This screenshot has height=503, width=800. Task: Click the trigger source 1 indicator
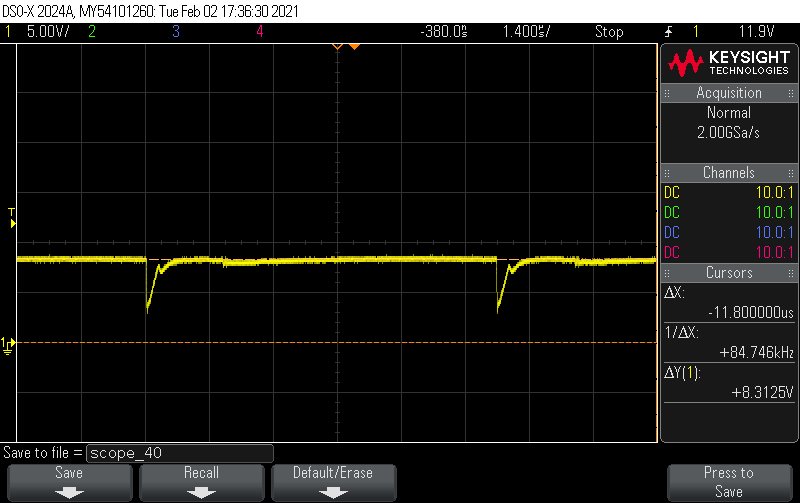pyautogui.click(x=696, y=32)
